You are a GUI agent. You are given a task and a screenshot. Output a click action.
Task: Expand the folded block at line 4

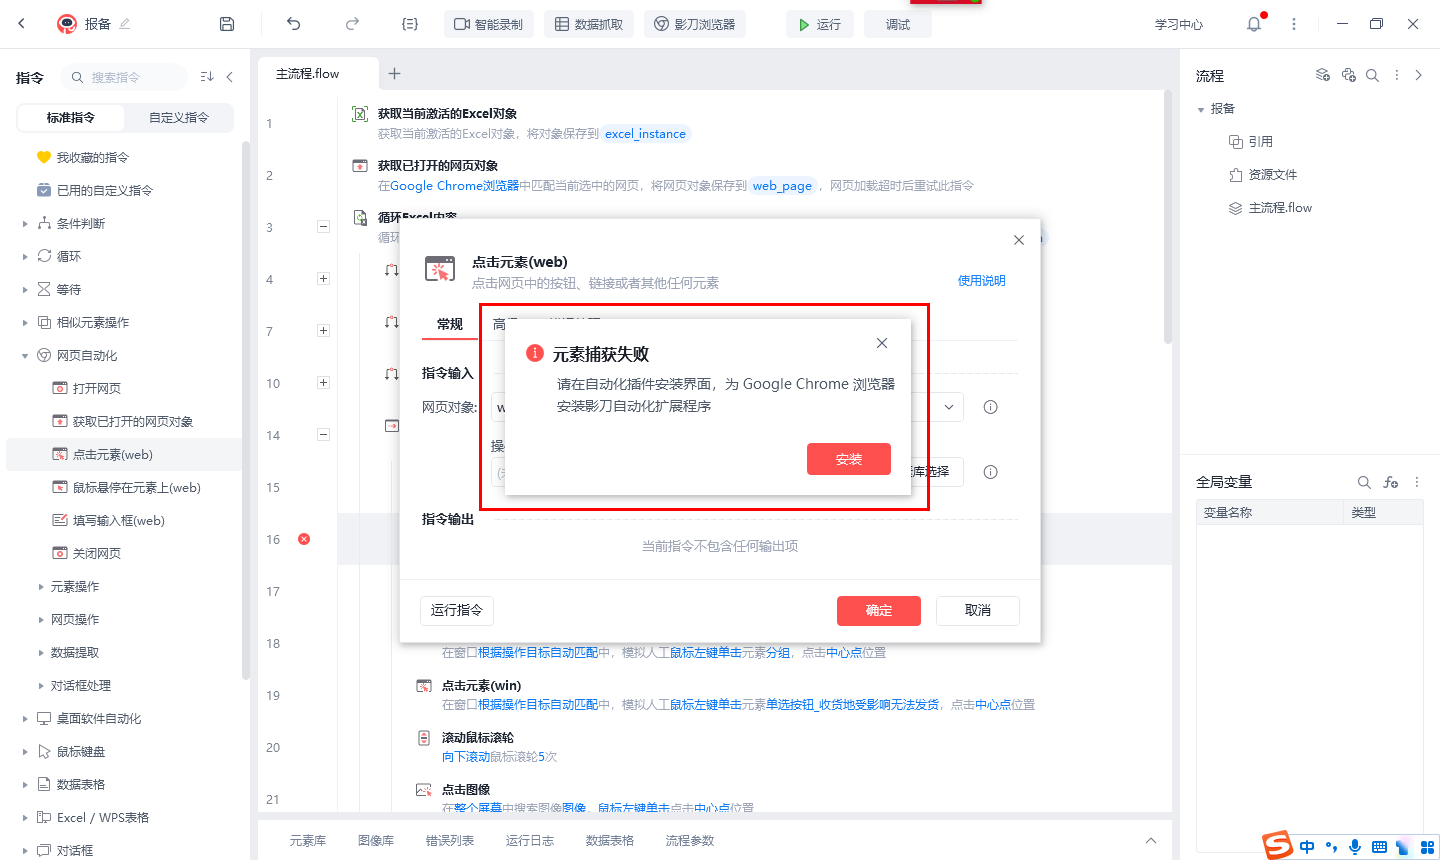coord(323,279)
